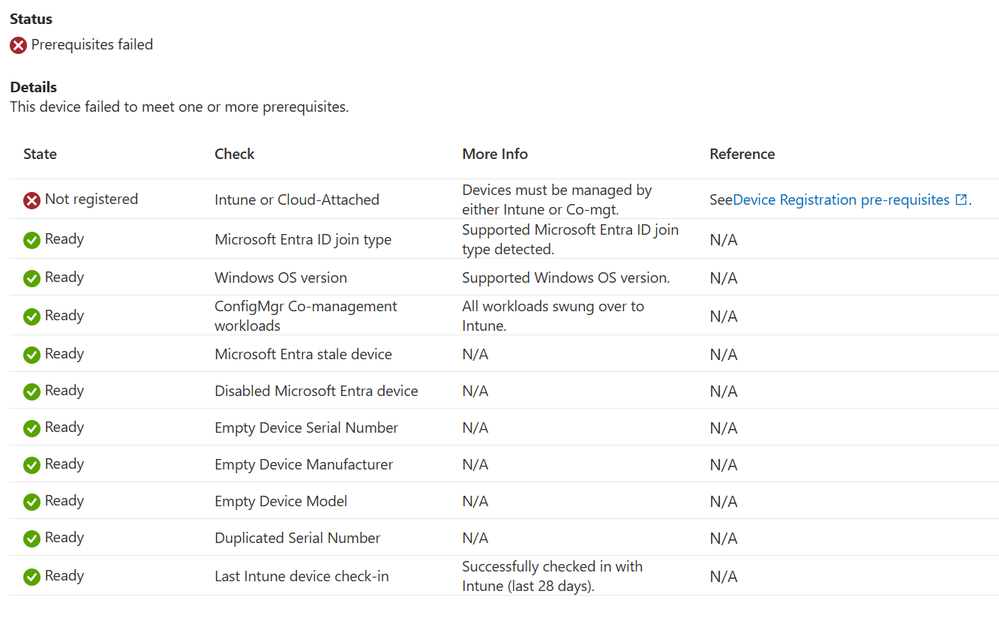This screenshot has width=999, height=627.
Task: Click green check icon for Duplicated Serial Number
Action: click(x=32, y=539)
